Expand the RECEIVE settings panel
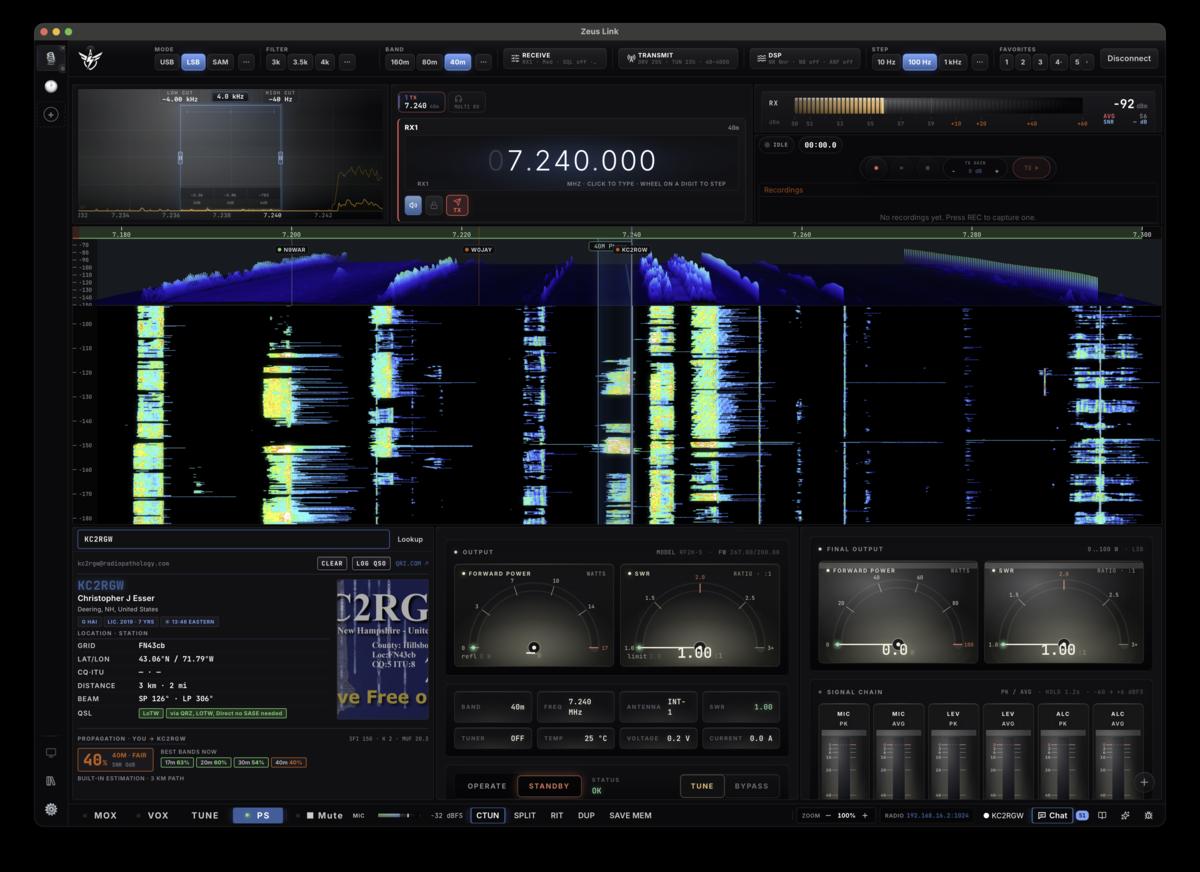Screen dimensions: 1200x872 555,59
